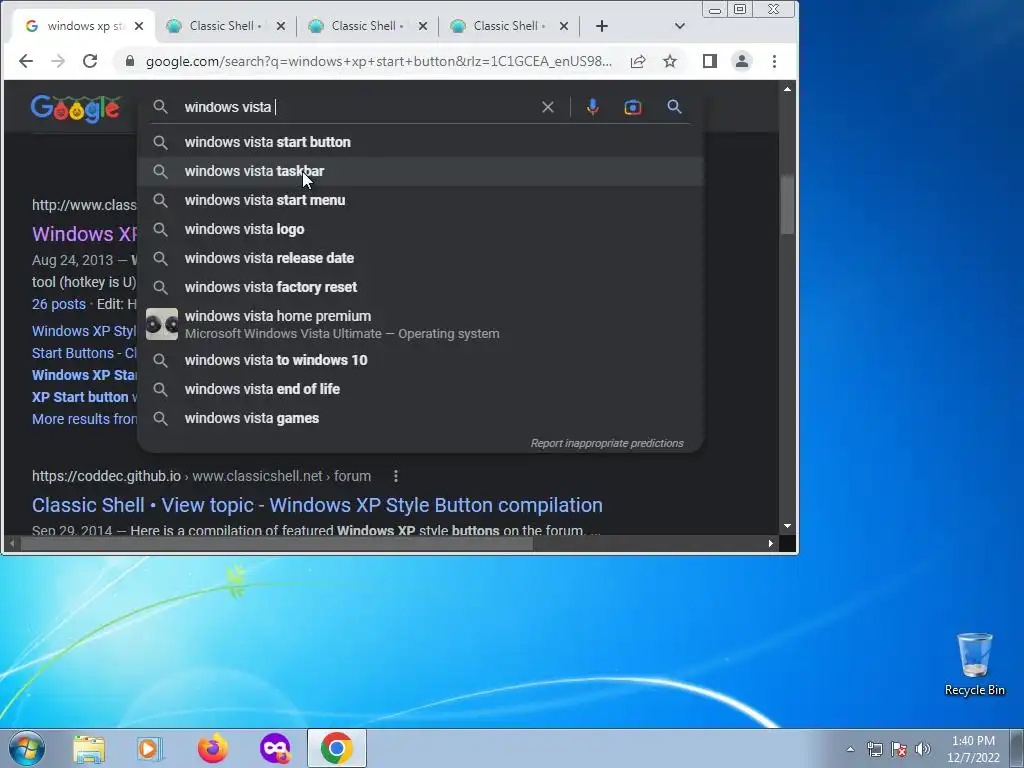Open the volume speaker tray icon
The image size is (1024, 768).
923,749
